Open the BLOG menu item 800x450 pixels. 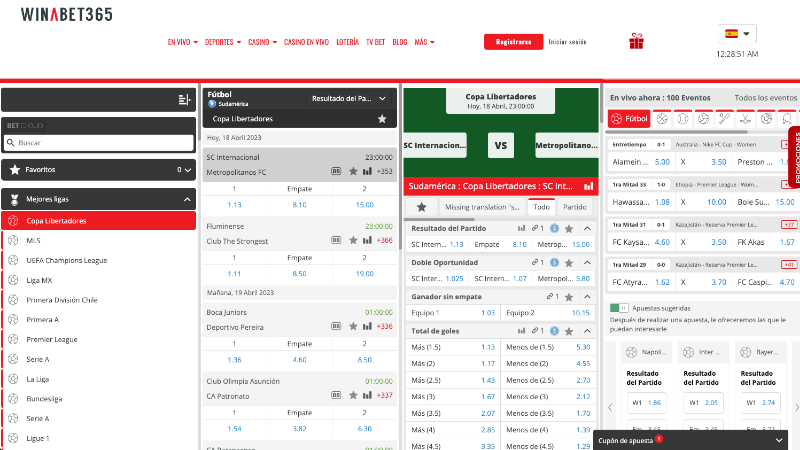click(399, 42)
